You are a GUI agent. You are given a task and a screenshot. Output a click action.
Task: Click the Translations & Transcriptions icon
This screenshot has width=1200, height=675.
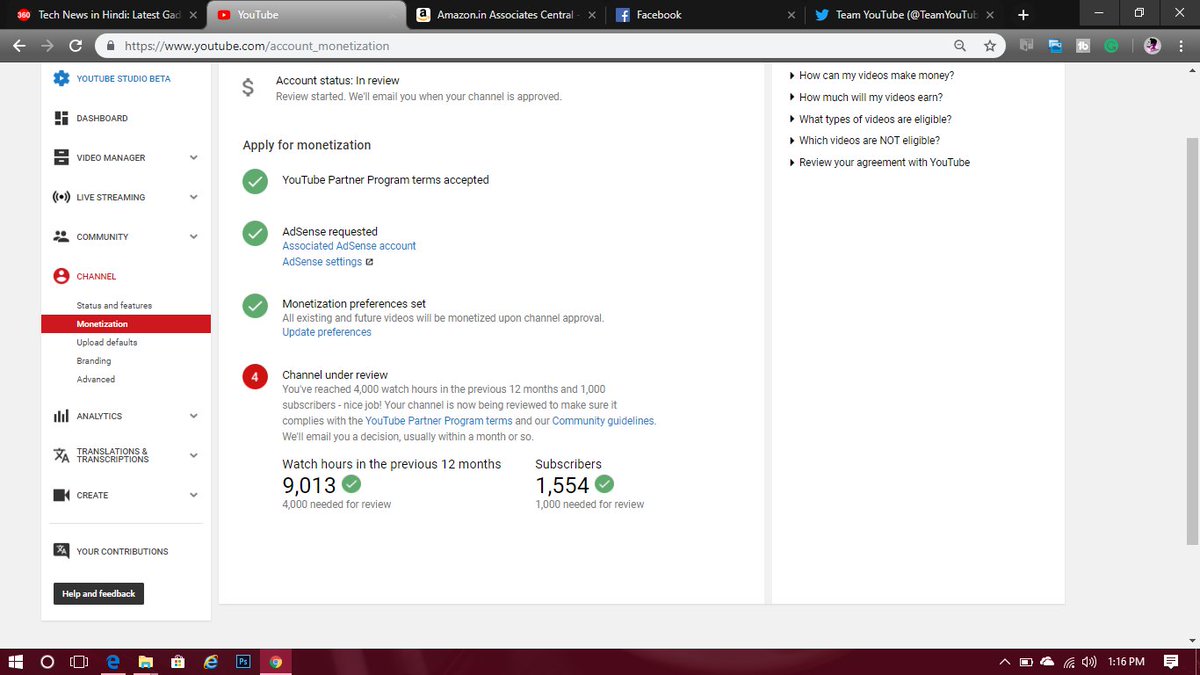point(61,455)
